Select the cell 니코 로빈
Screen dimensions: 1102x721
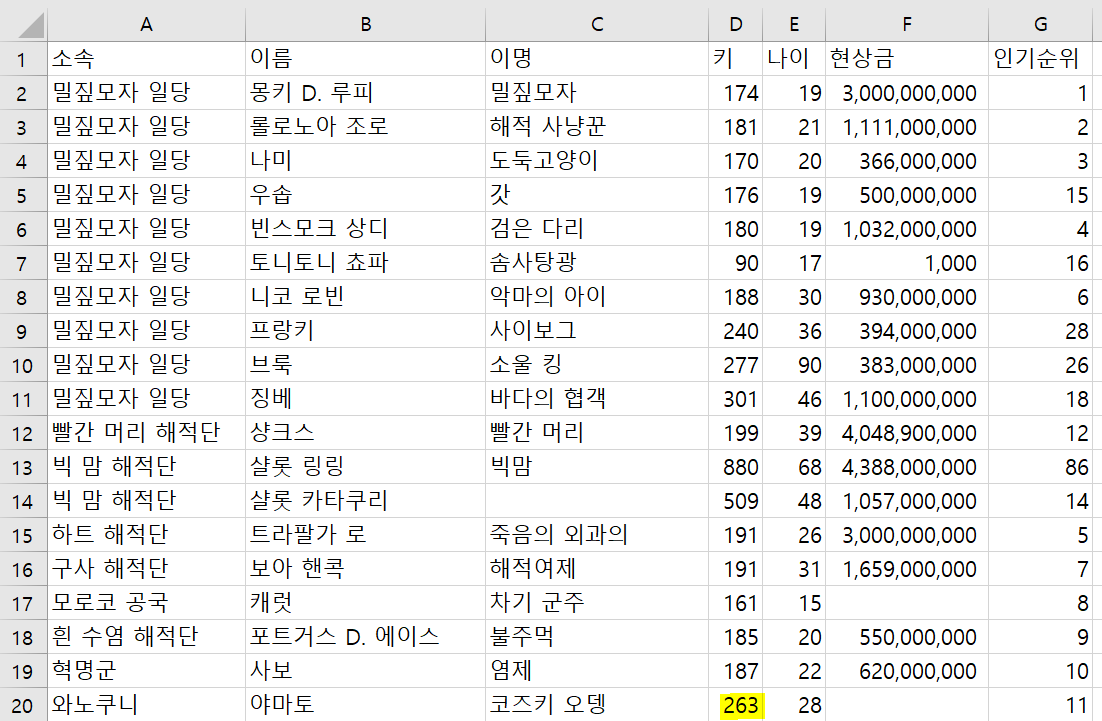pyautogui.click(x=365, y=297)
